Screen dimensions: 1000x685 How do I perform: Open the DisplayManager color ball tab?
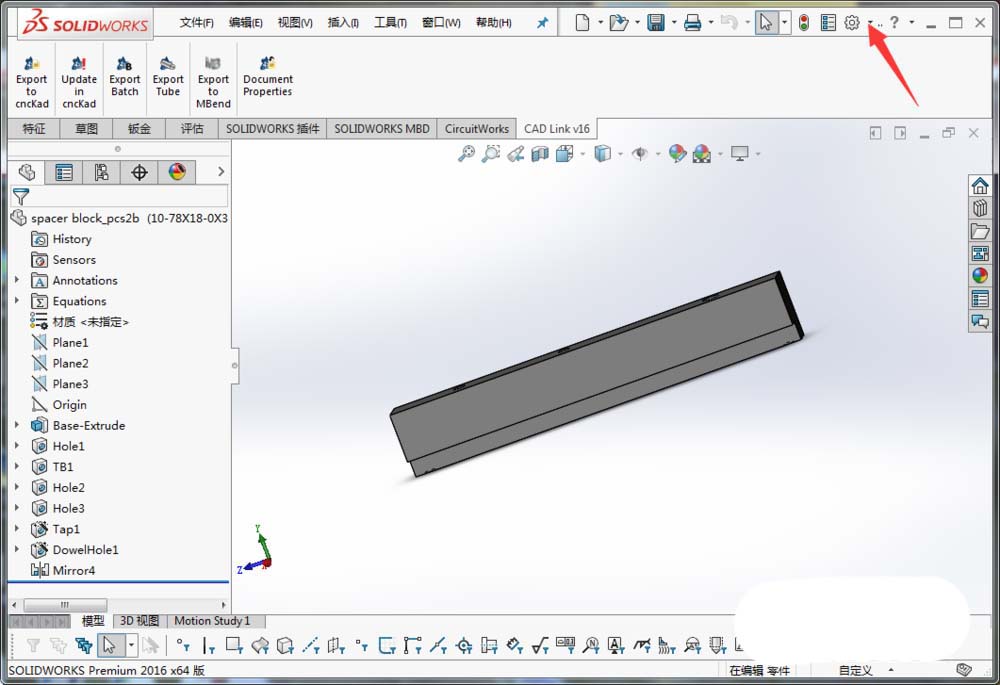pyautogui.click(x=177, y=172)
